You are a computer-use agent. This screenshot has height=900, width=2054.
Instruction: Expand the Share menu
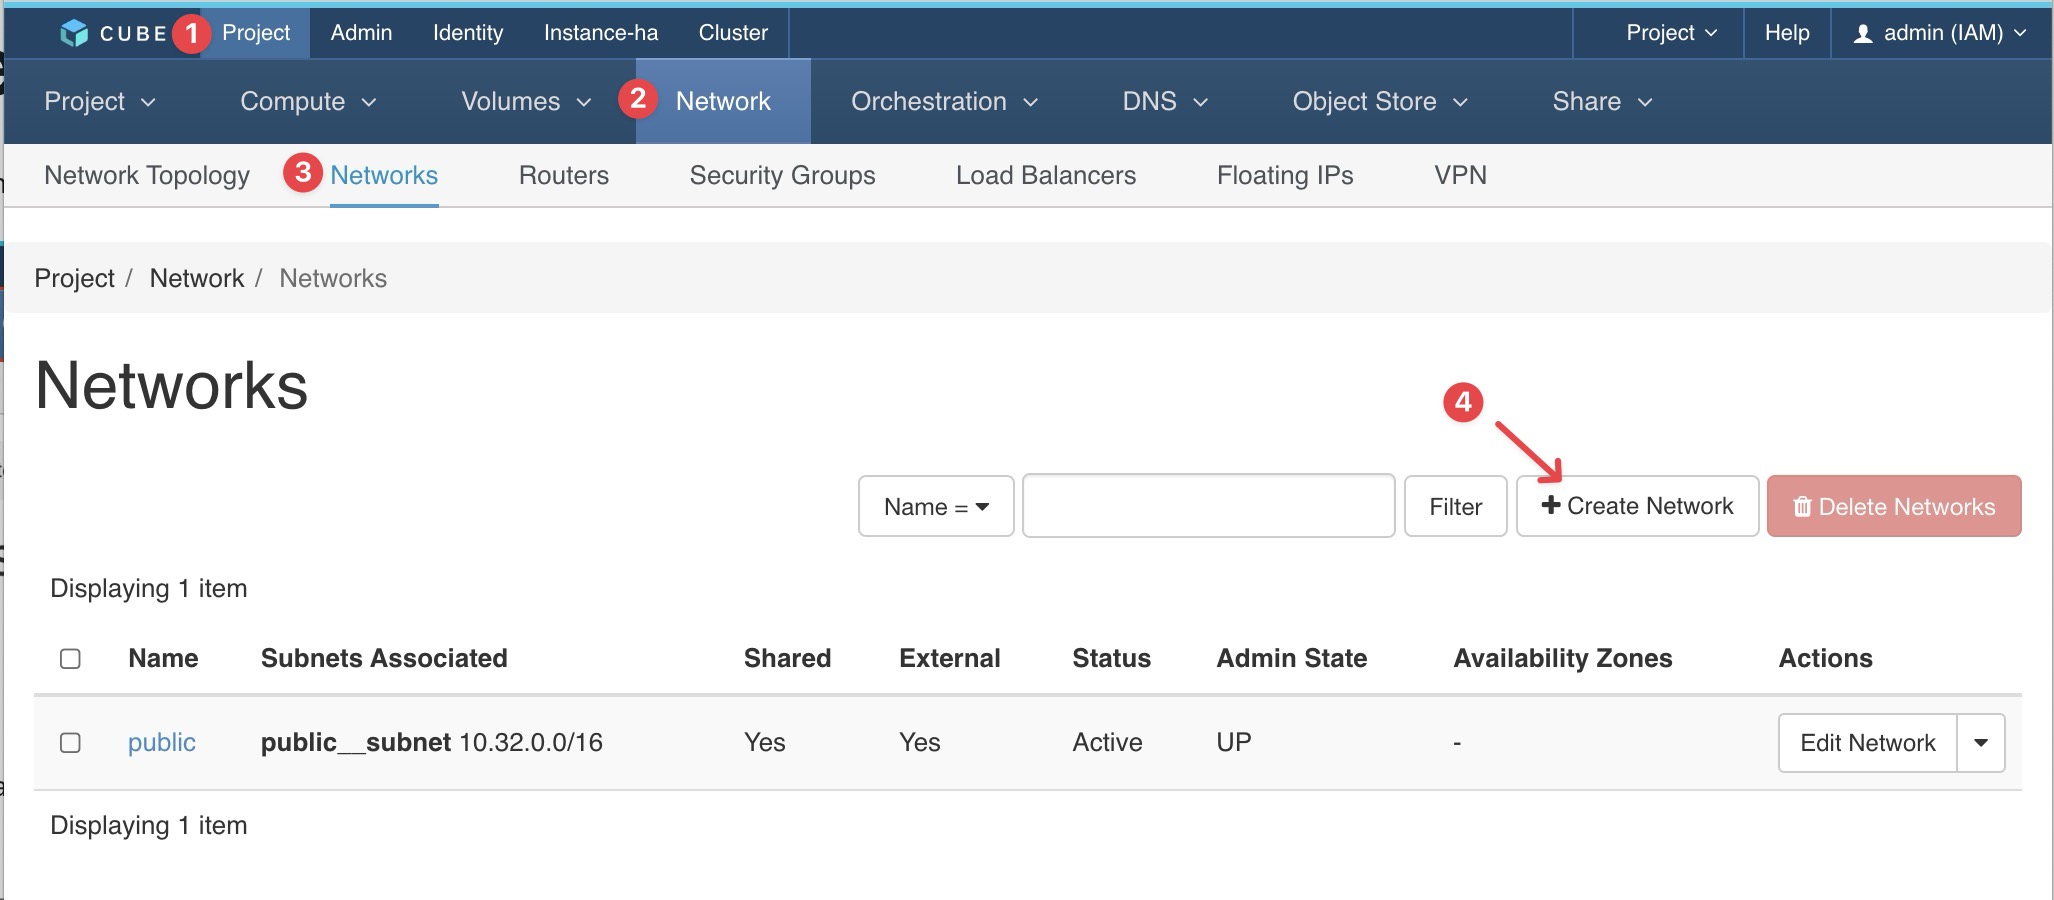click(1602, 101)
